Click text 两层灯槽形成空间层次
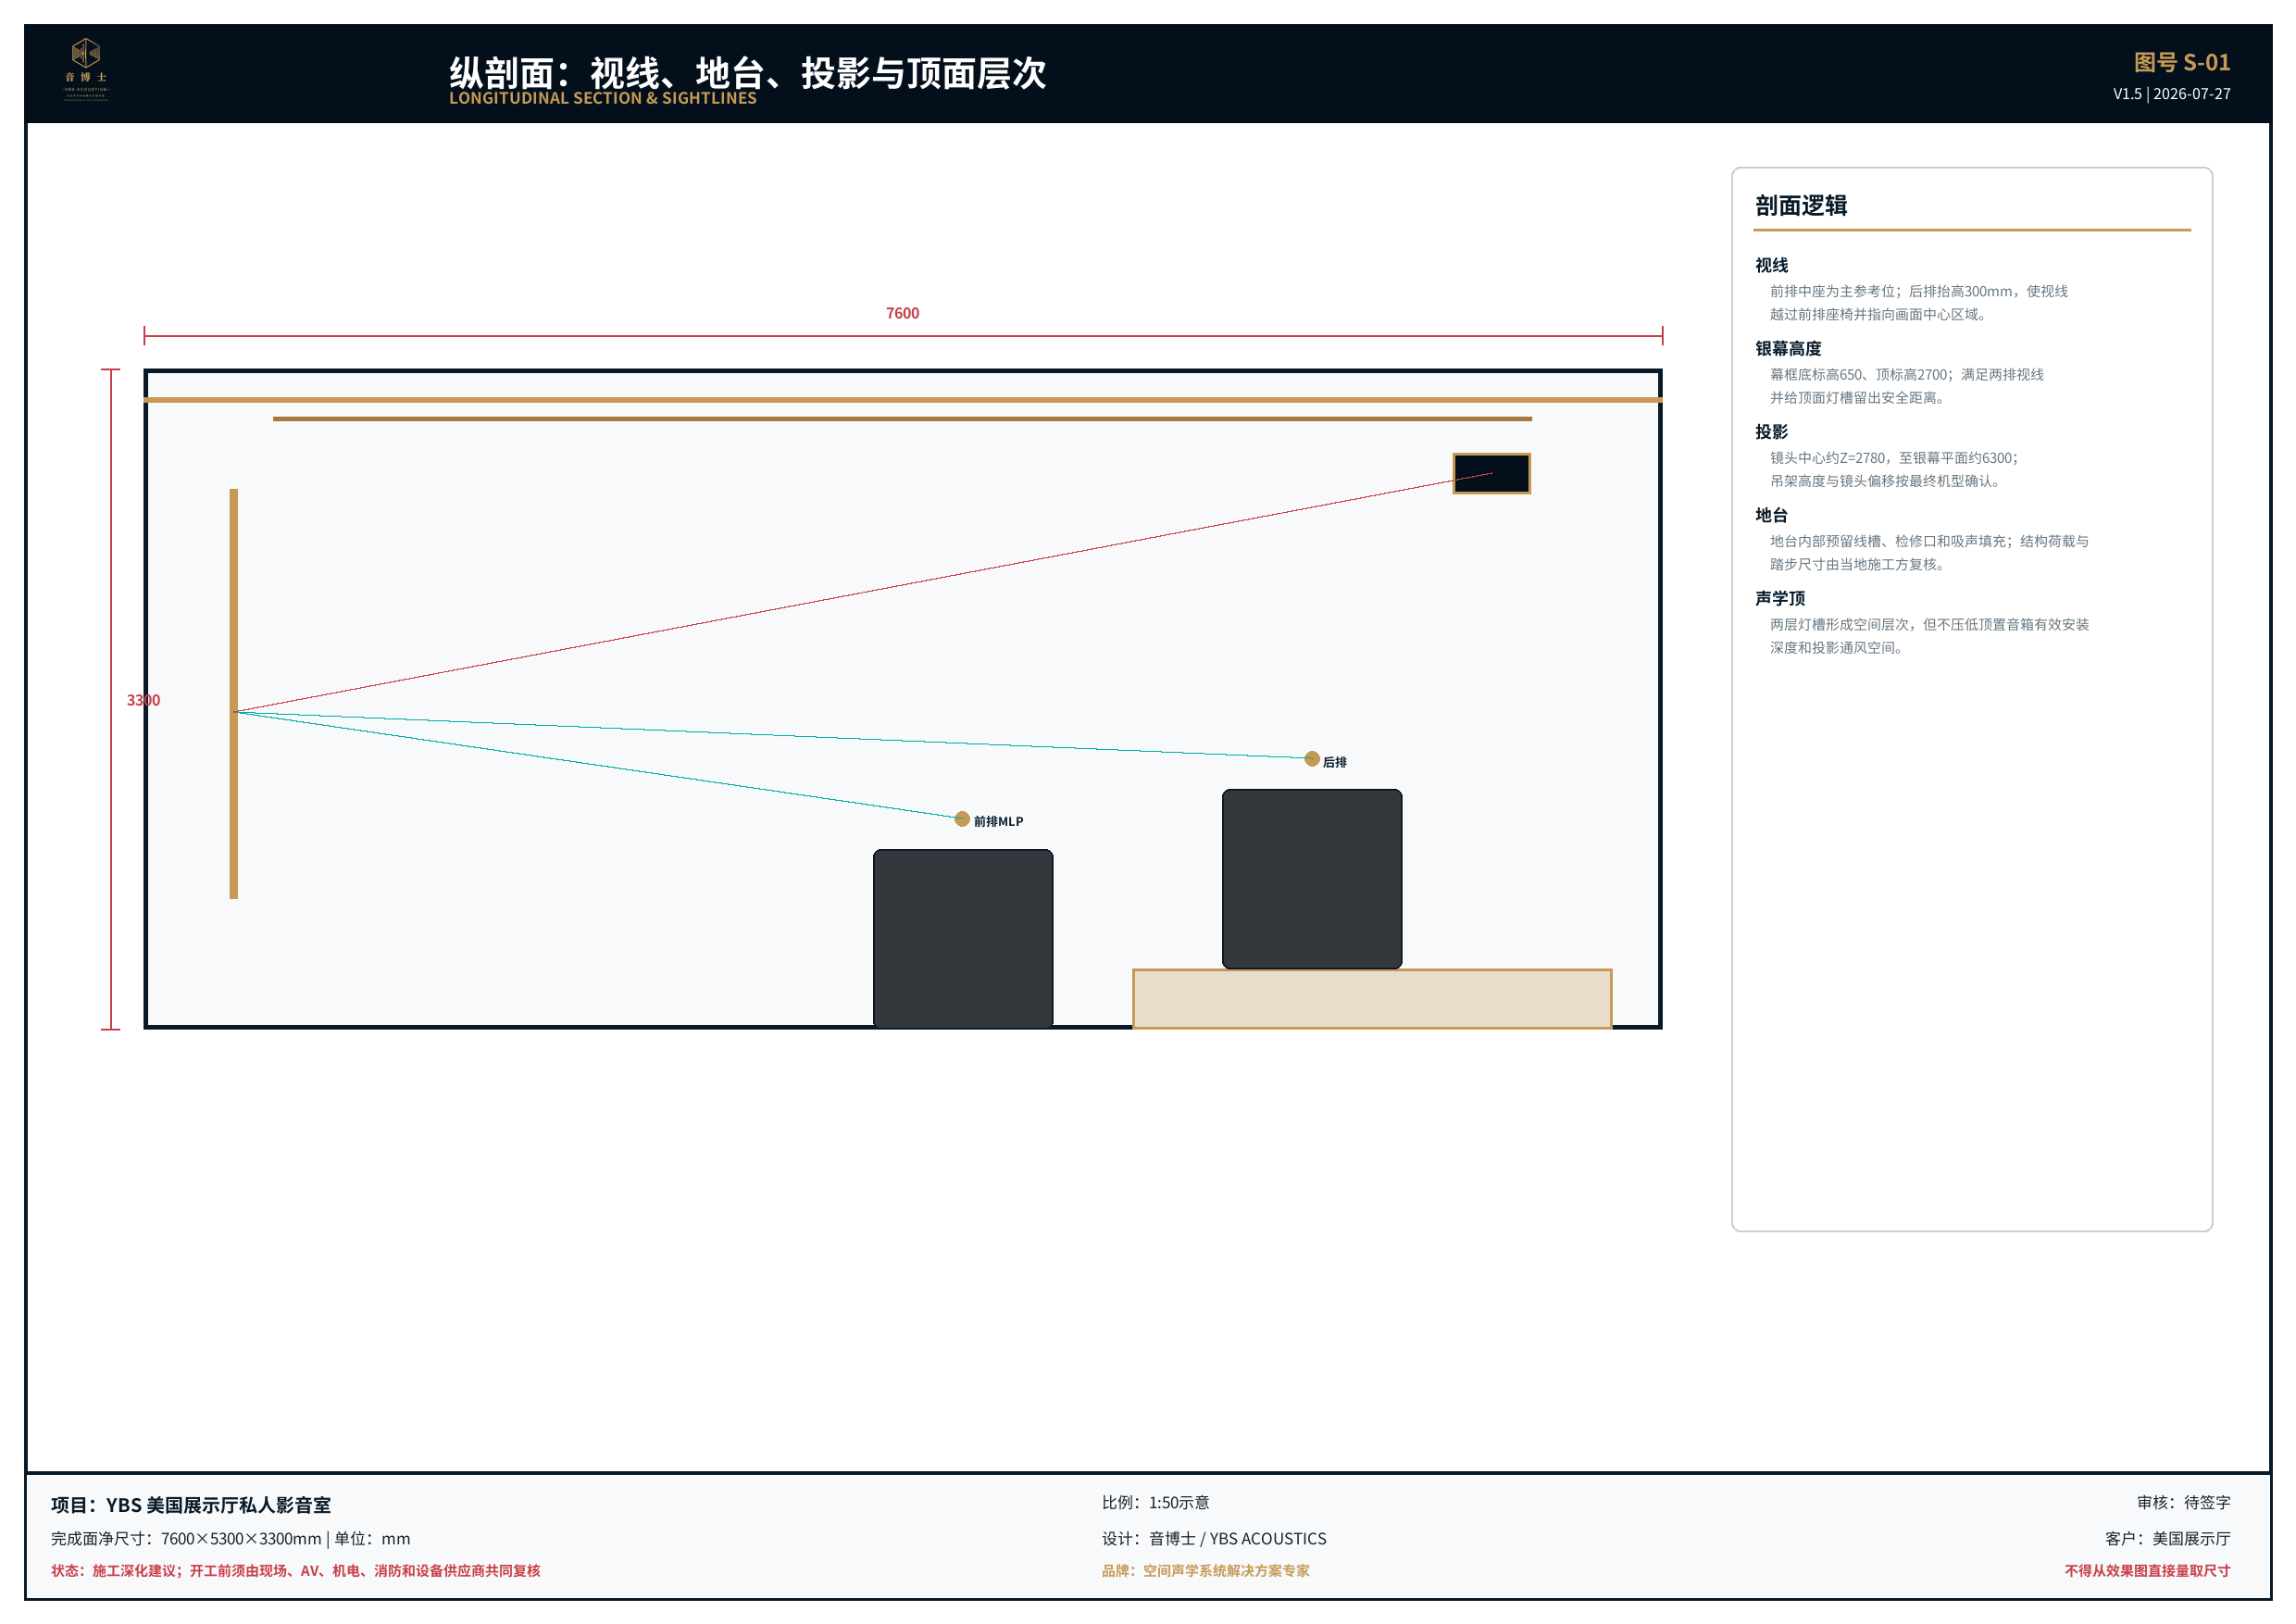The image size is (2296, 1624). (x=1839, y=624)
